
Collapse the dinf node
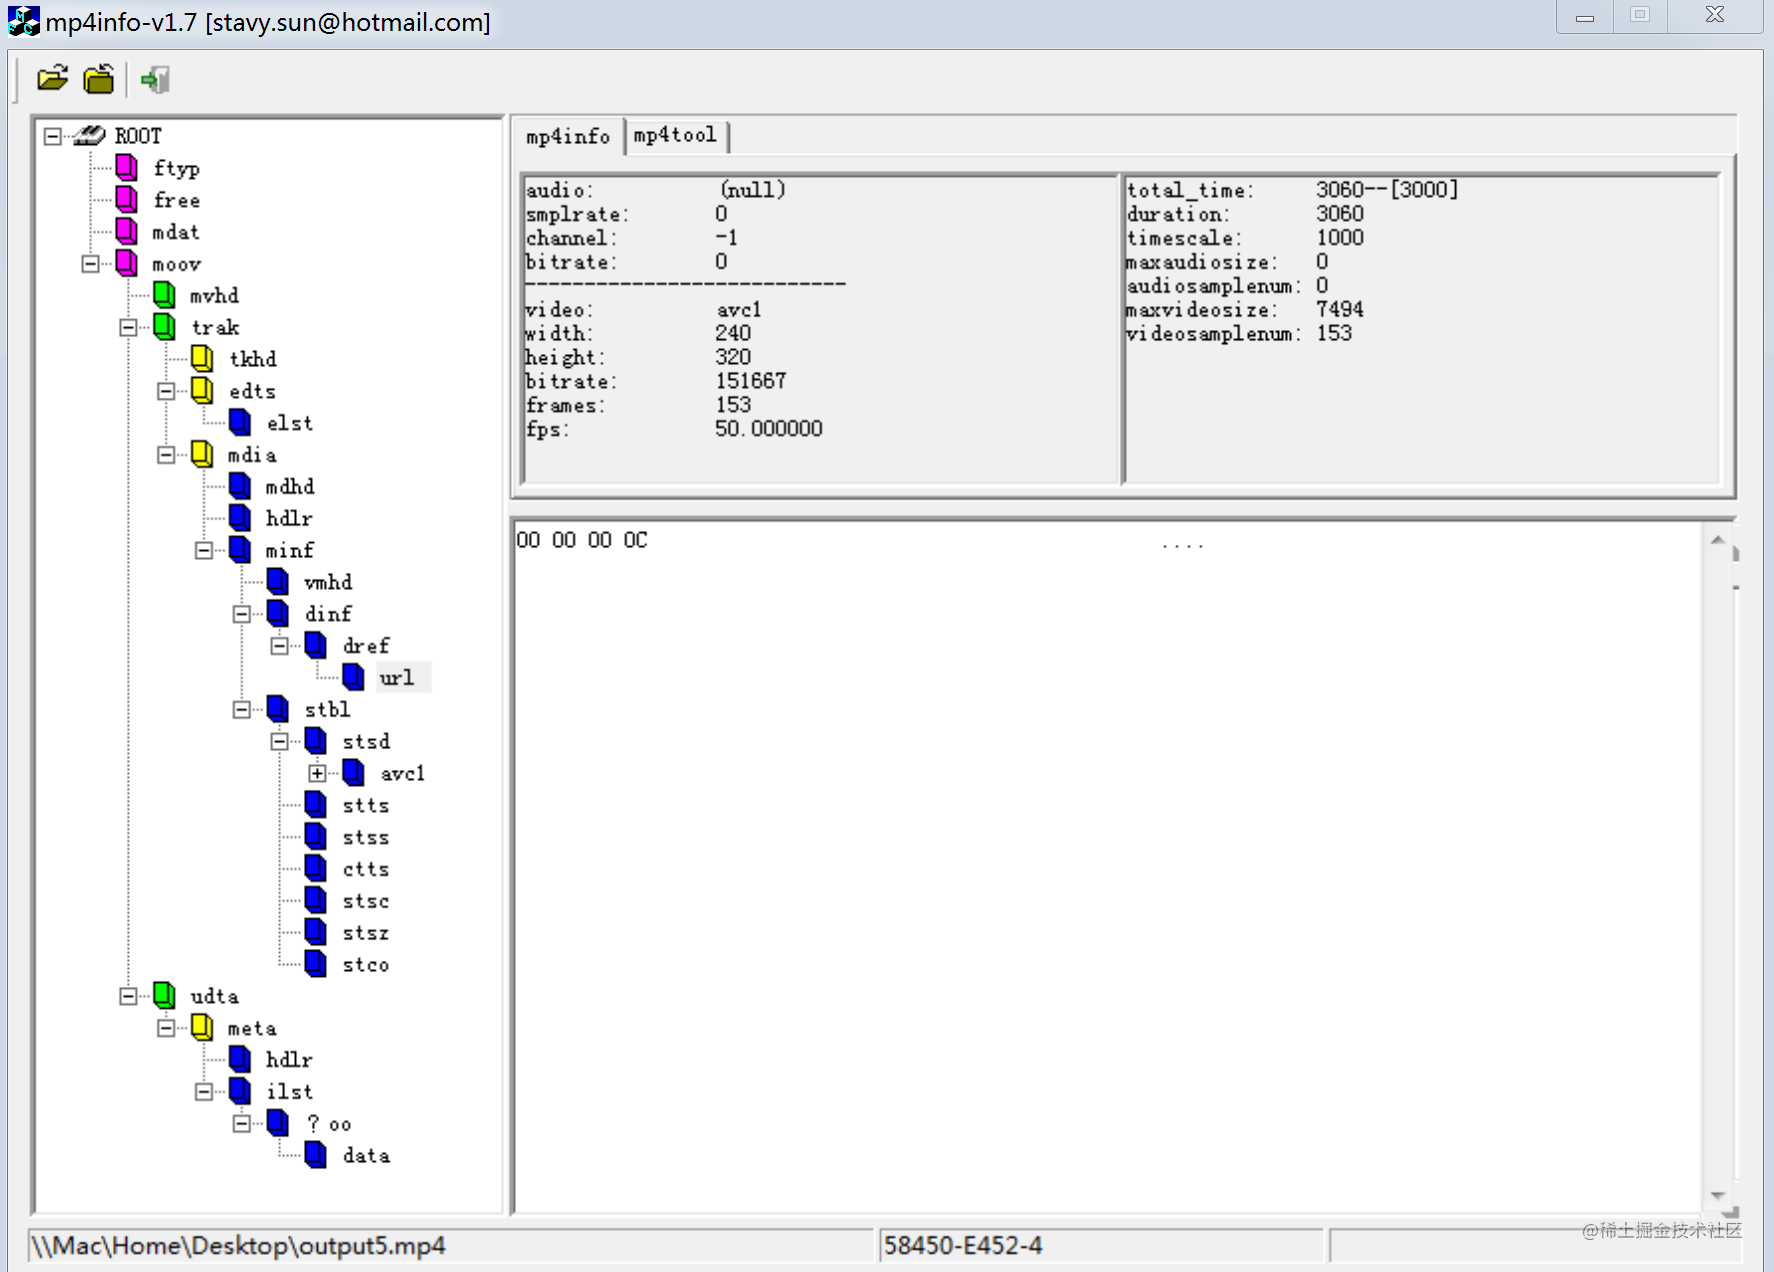pos(241,614)
